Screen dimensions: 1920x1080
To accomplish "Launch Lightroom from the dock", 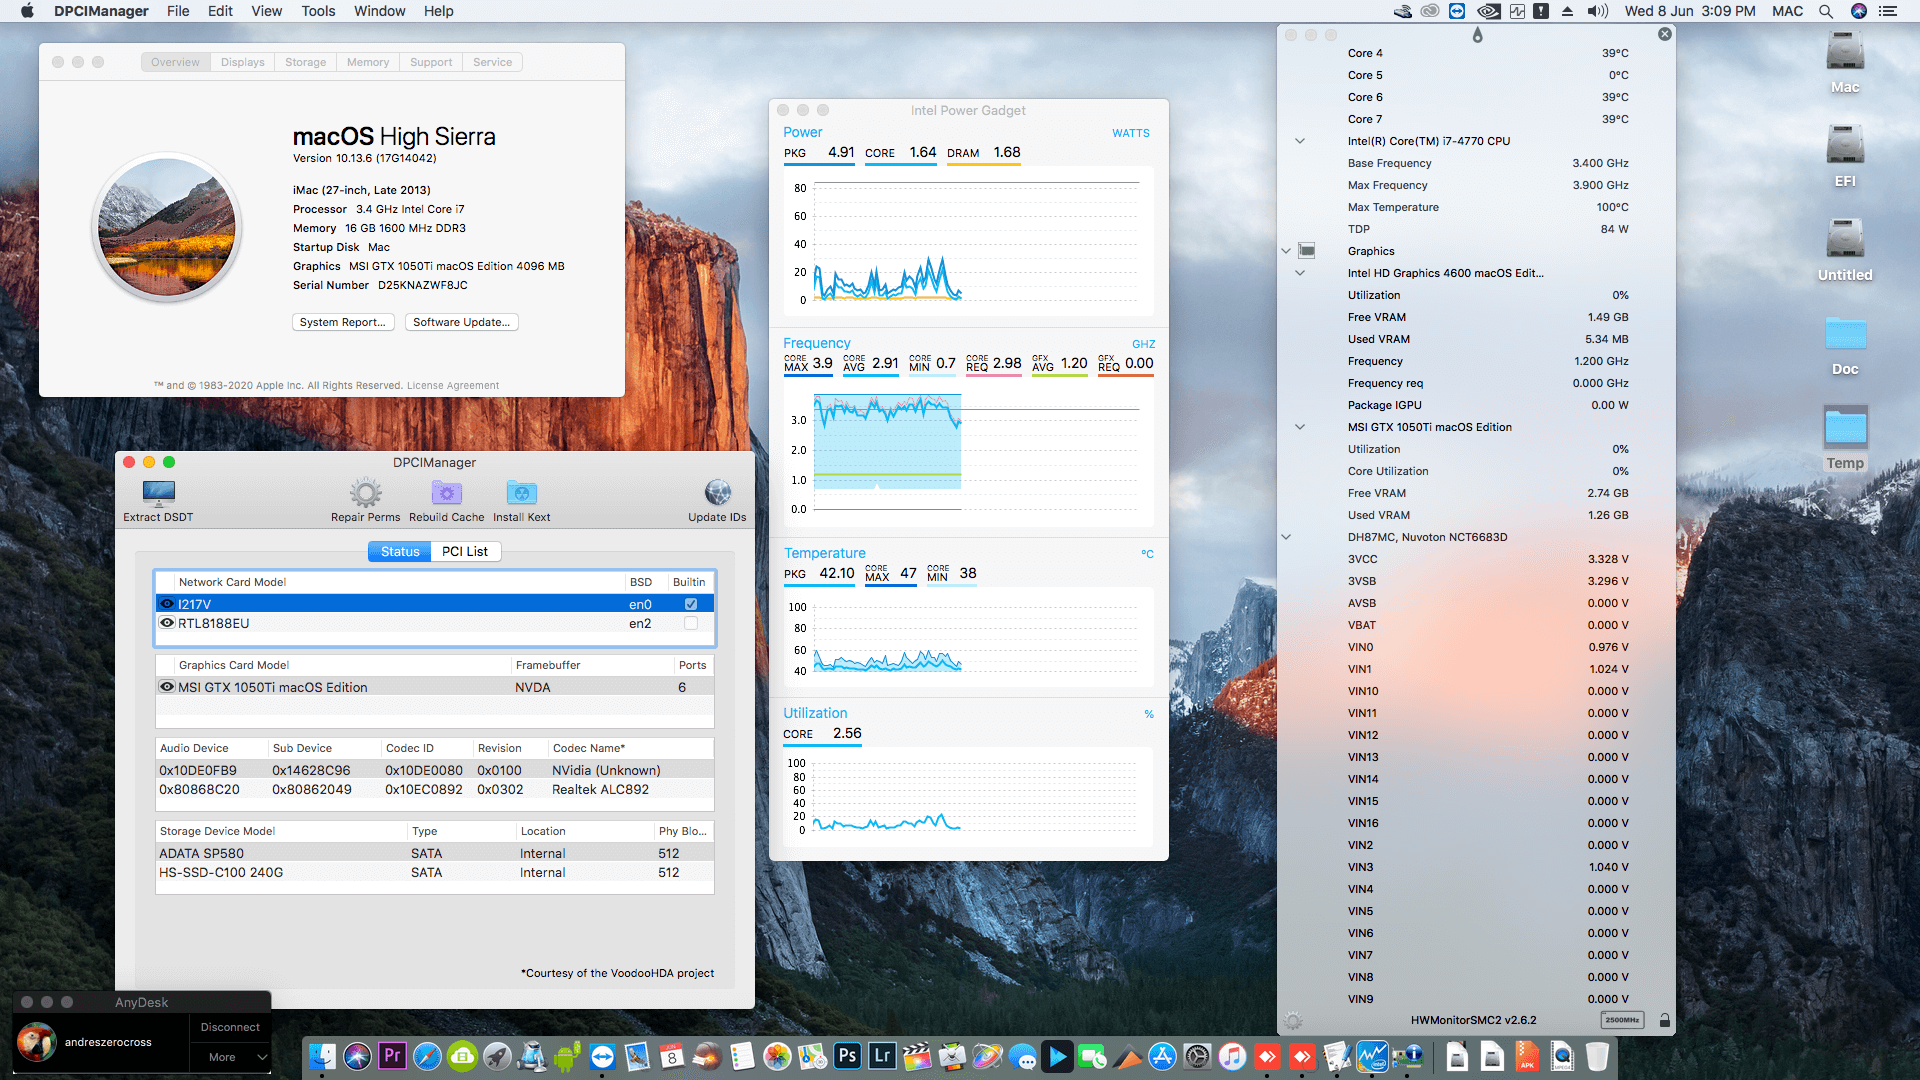I will pyautogui.click(x=882, y=1056).
